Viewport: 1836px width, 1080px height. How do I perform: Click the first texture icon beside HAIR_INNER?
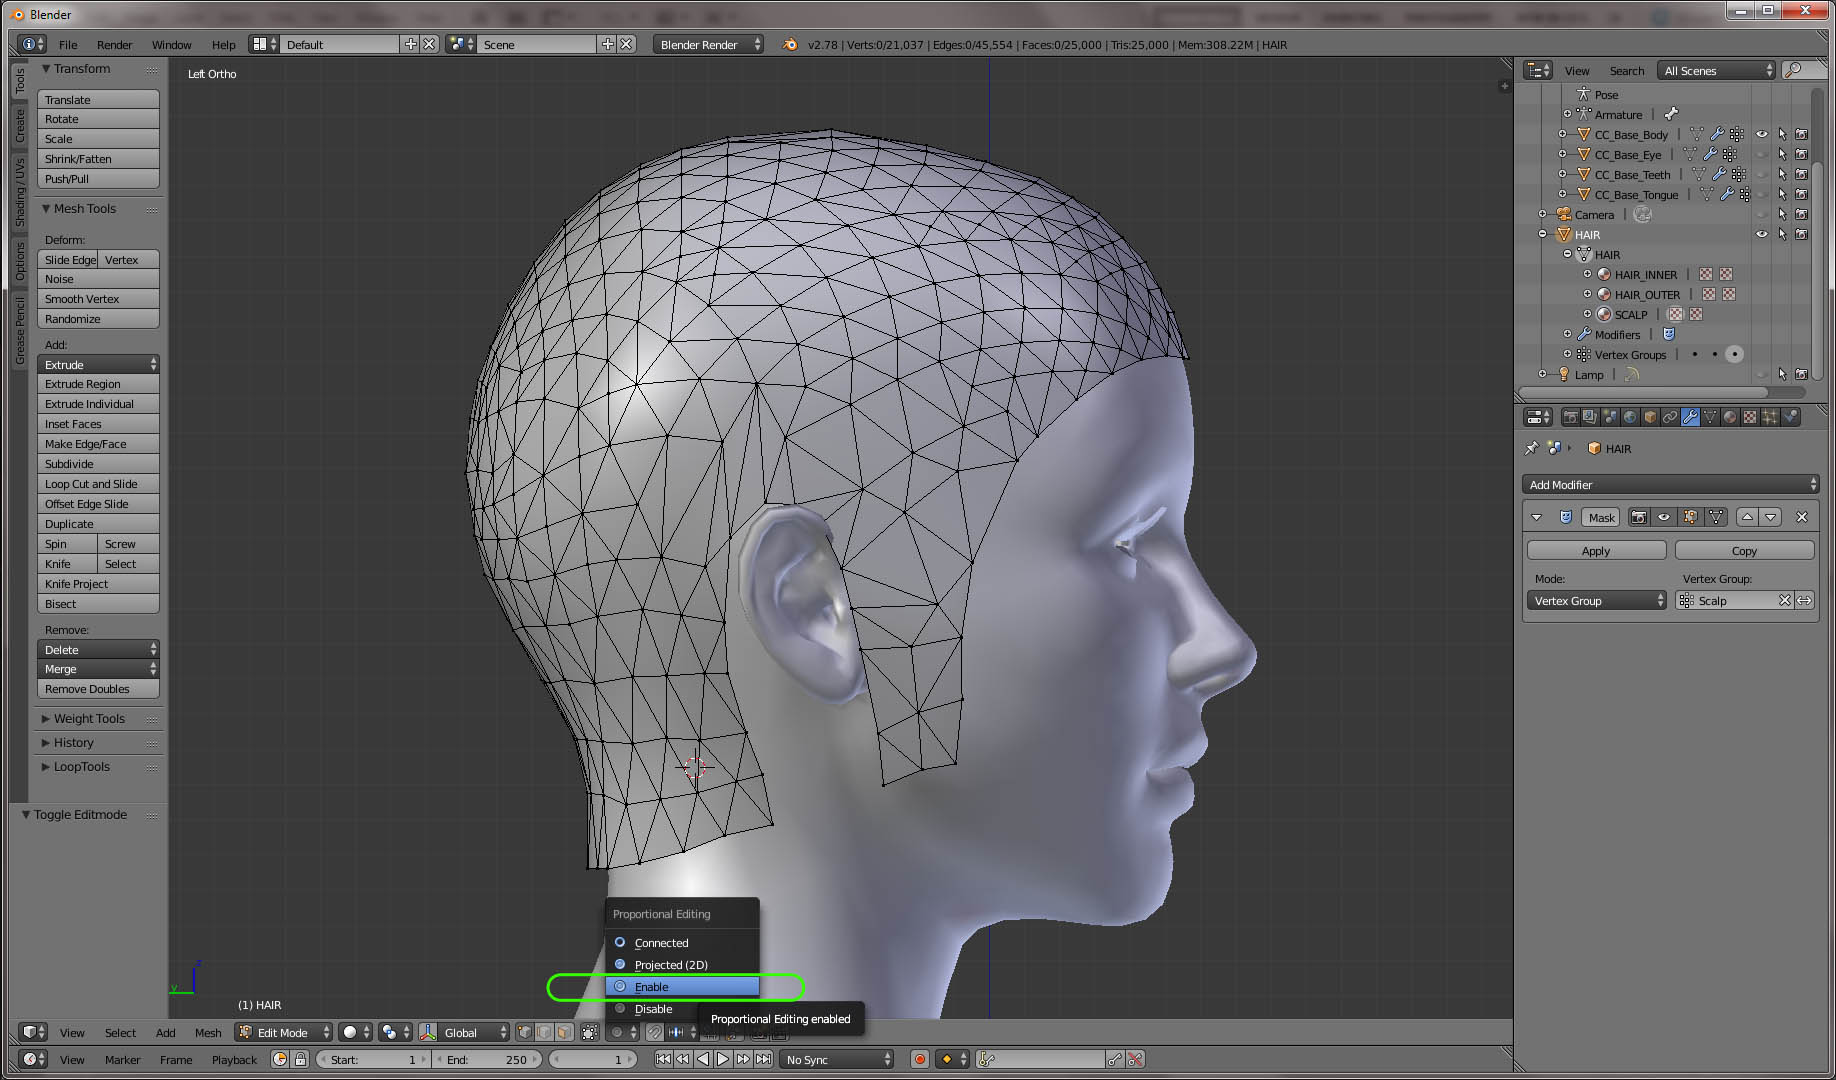pyautogui.click(x=1706, y=274)
